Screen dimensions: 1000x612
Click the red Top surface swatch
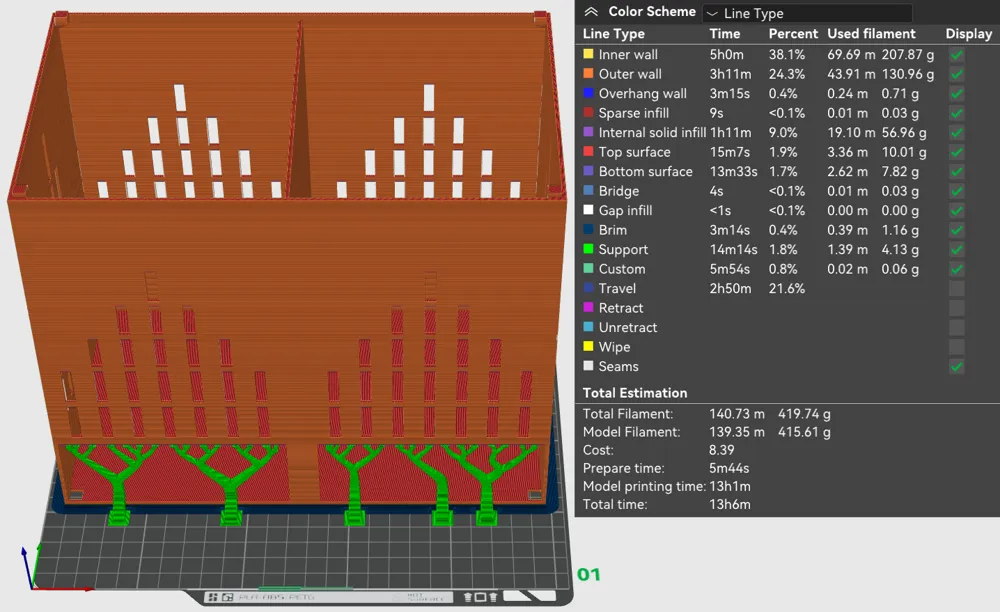pos(588,152)
